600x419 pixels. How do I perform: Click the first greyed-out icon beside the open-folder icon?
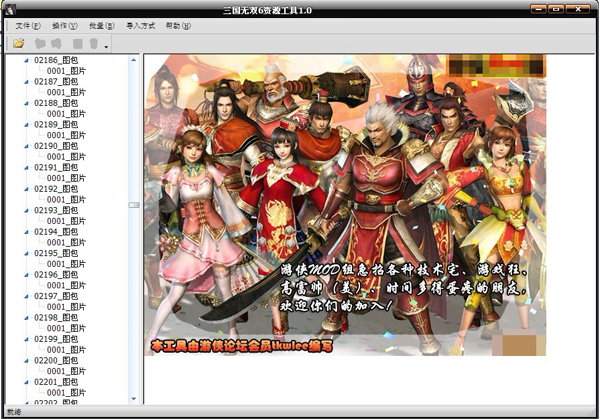click(x=40, y=43)
